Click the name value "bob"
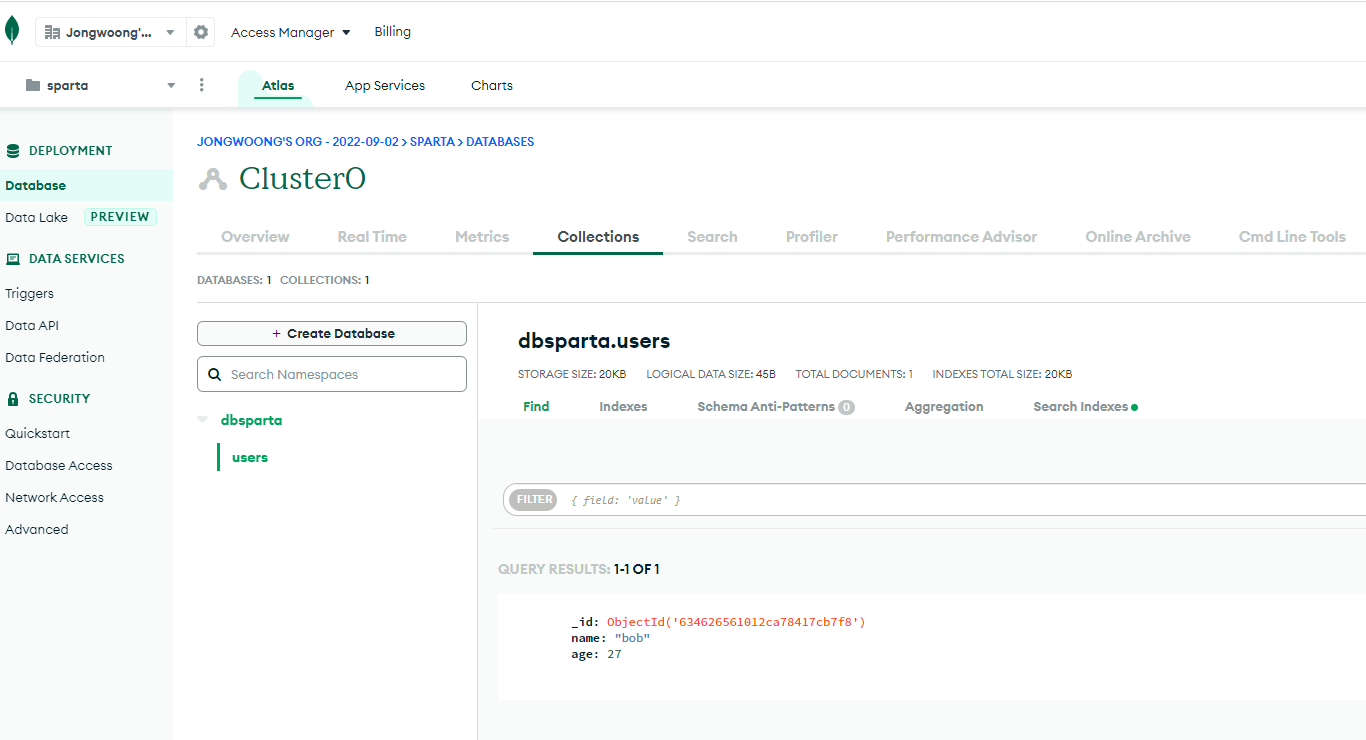 (x=632, y=638)
